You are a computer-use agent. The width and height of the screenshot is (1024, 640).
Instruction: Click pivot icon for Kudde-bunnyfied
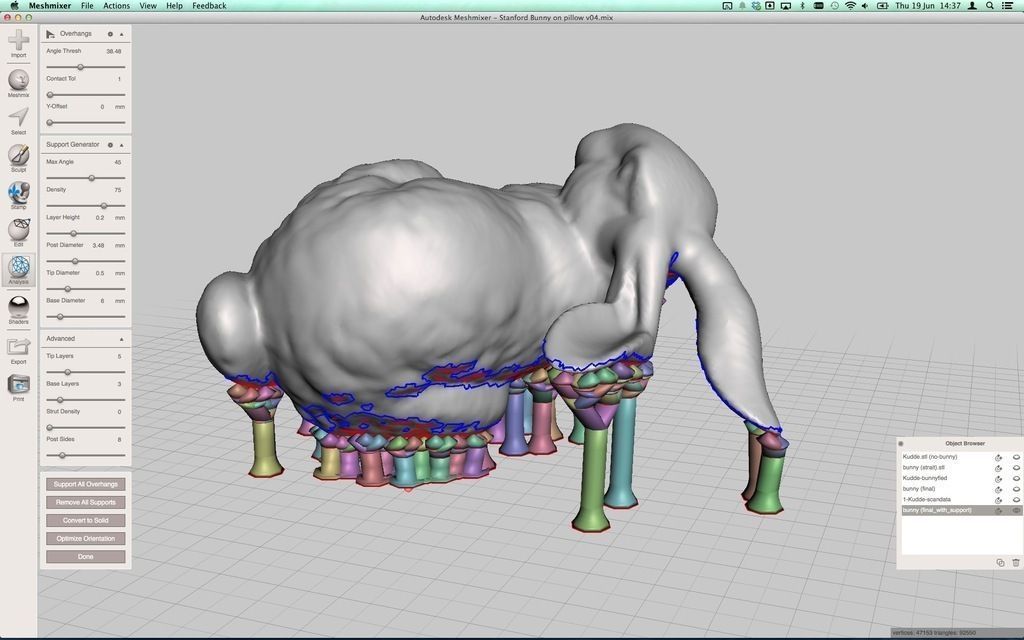tap(999, 478)
